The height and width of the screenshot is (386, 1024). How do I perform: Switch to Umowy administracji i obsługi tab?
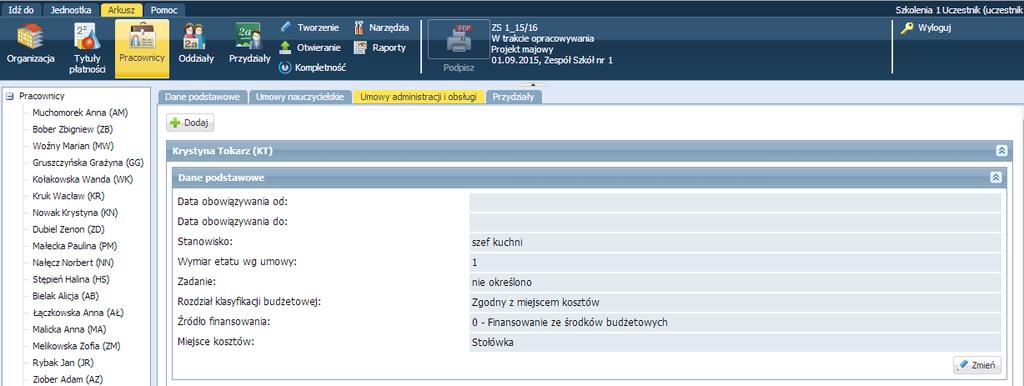coord(418,97)
